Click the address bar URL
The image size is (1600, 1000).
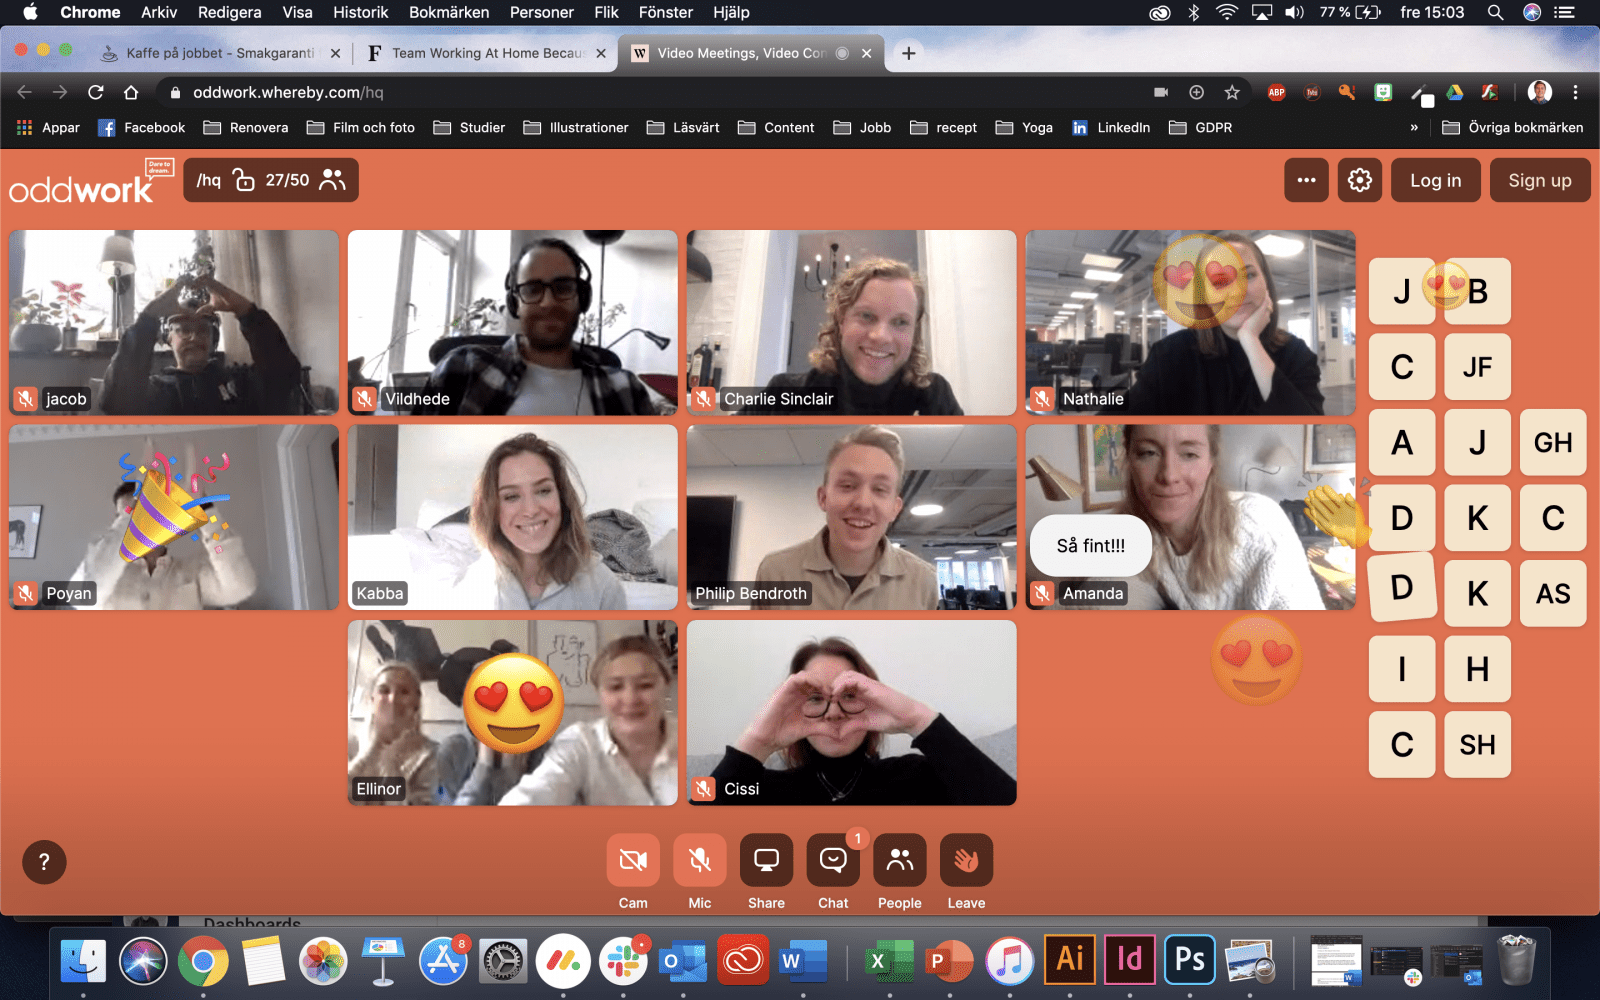[288, 92]
